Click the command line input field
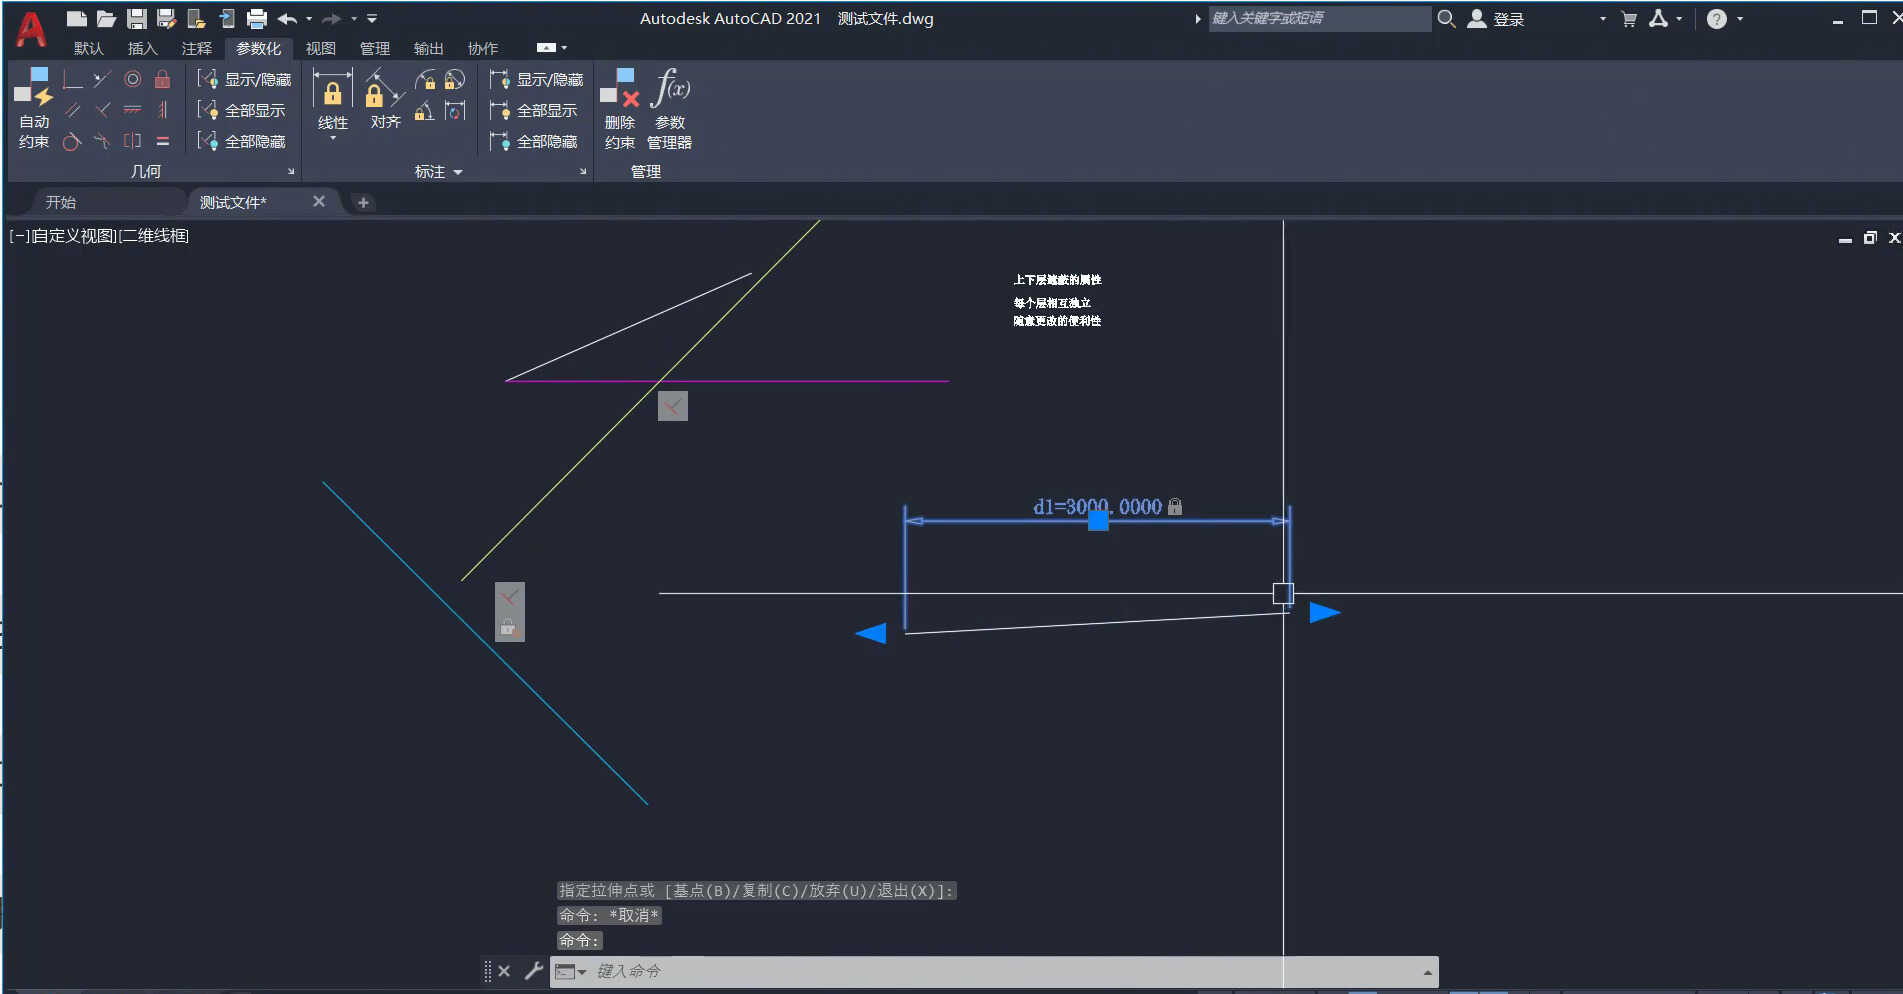Viewport: 1903px width, 994px height. [x=1000, y=971]
